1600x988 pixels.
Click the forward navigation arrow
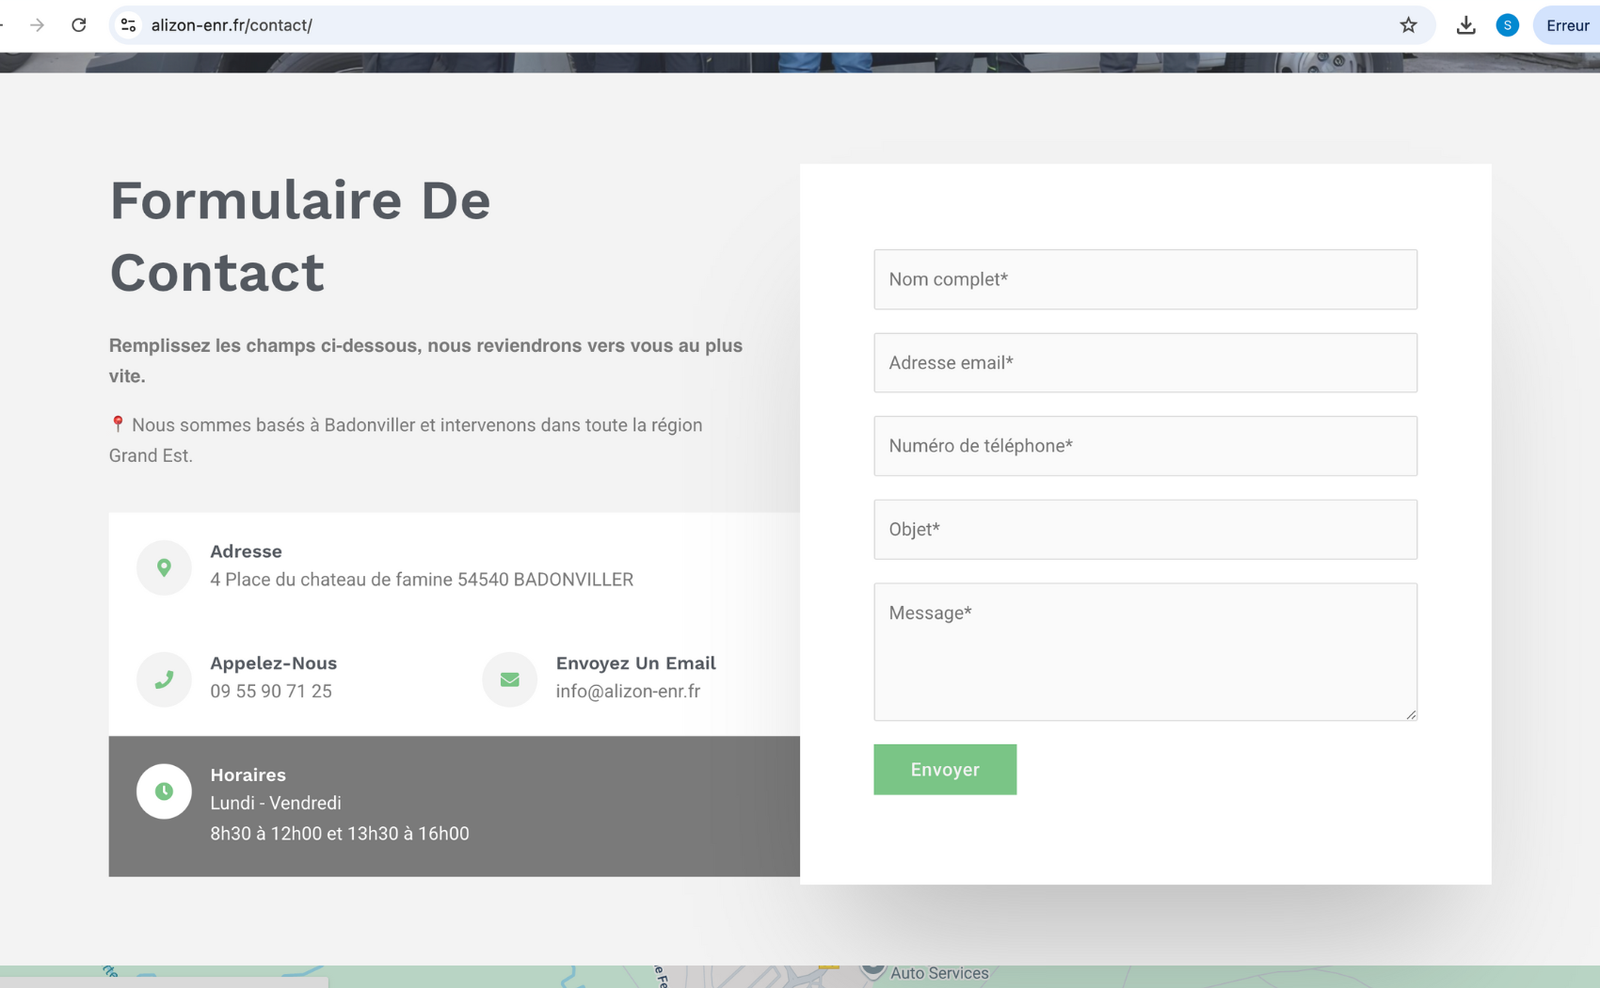point(37,25)
